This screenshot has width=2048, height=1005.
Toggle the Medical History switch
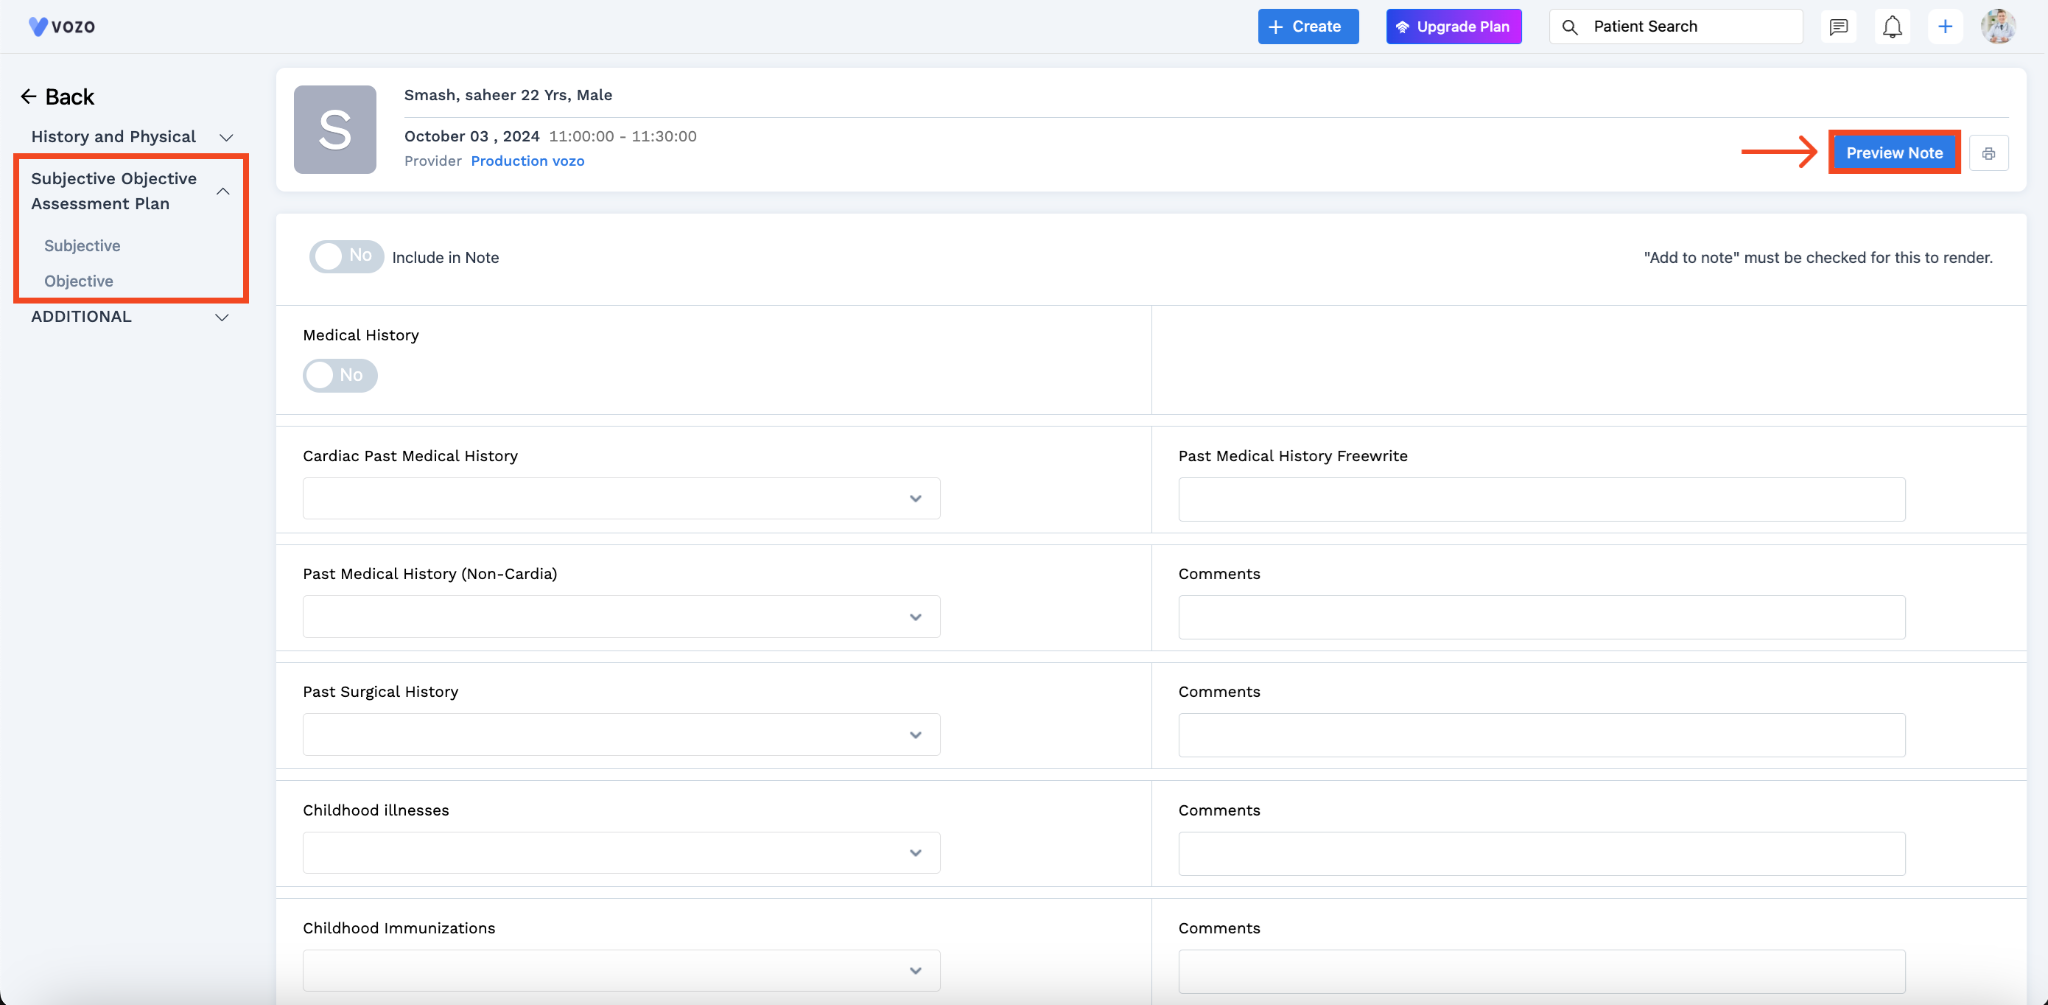[340, 376]
